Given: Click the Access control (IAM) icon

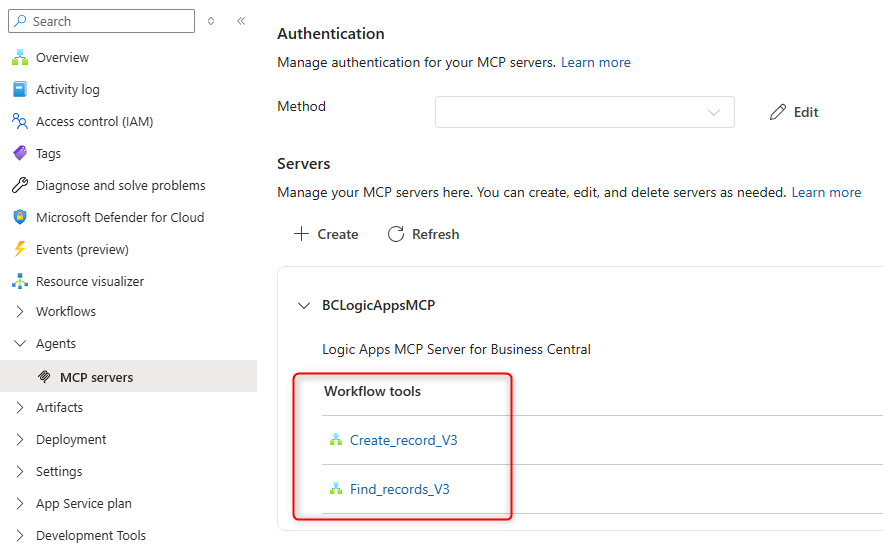Looking at the screenshot, I should click(x=20, y=122).
